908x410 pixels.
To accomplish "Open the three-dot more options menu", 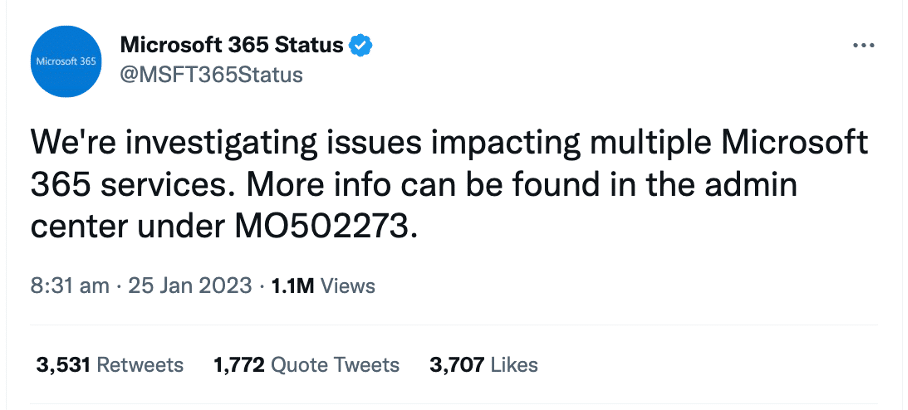I will (x=864, y=45).
